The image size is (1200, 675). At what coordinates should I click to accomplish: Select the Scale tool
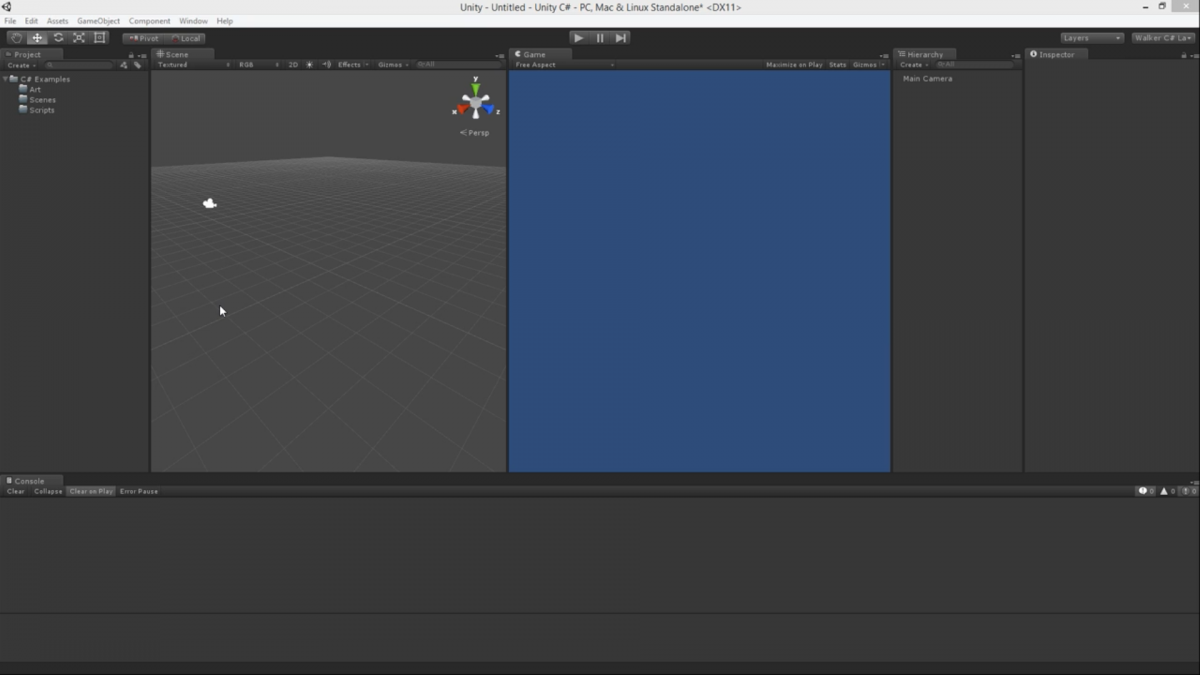[x=79, y=38]
